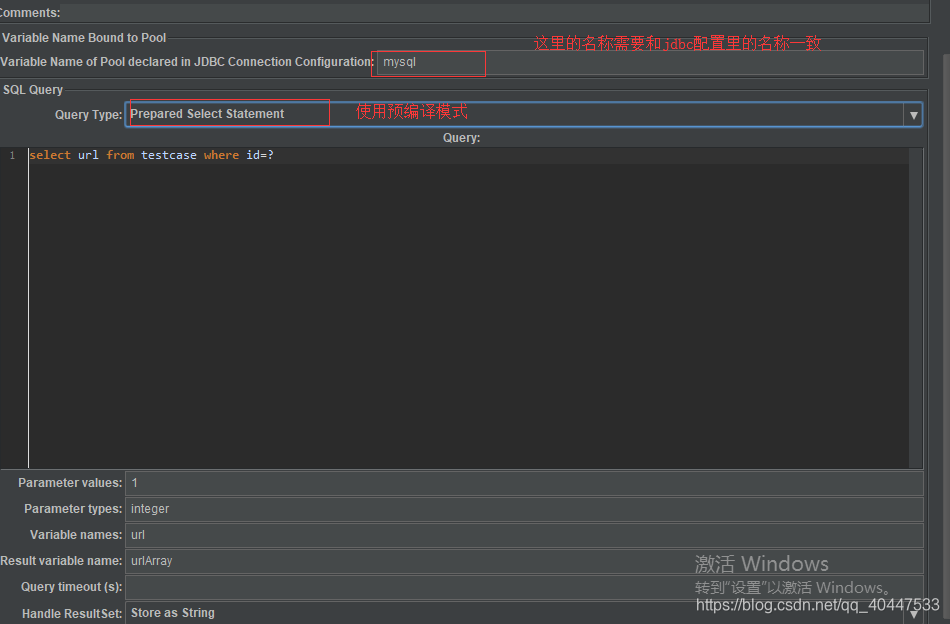
Task: Click the query text 'select url from testcase where id=?'
Action: tap(151, 155)
